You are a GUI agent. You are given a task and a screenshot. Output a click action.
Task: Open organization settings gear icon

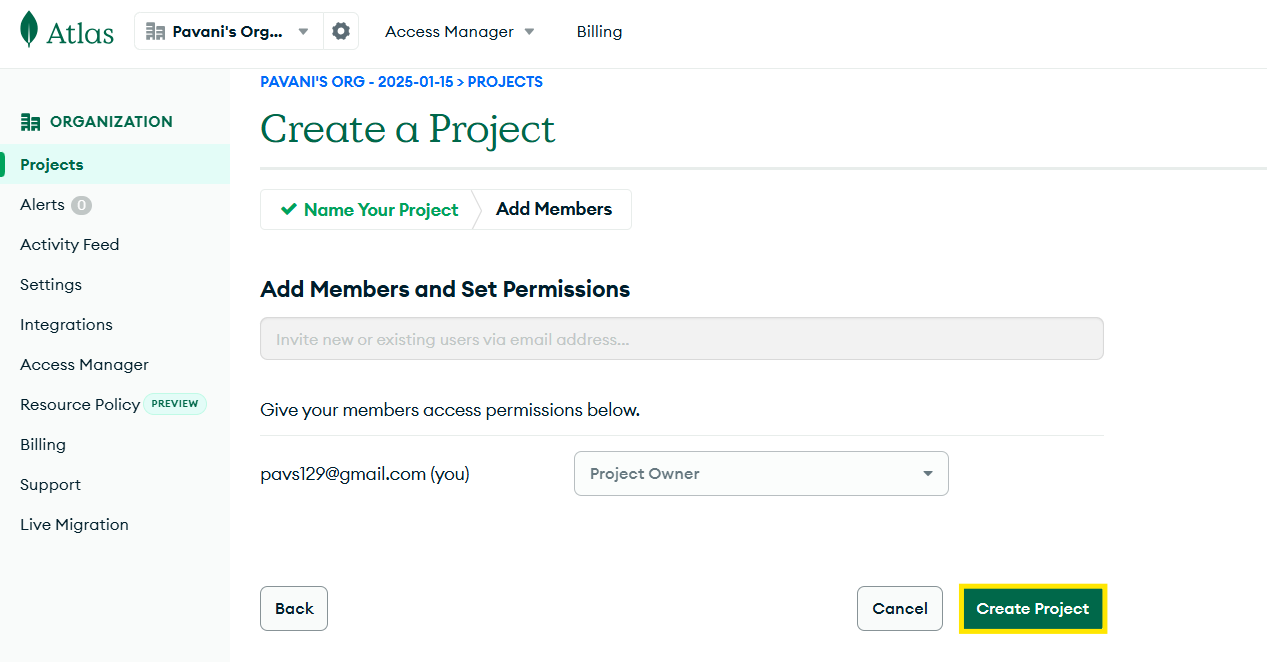click(x=341, y=31)
